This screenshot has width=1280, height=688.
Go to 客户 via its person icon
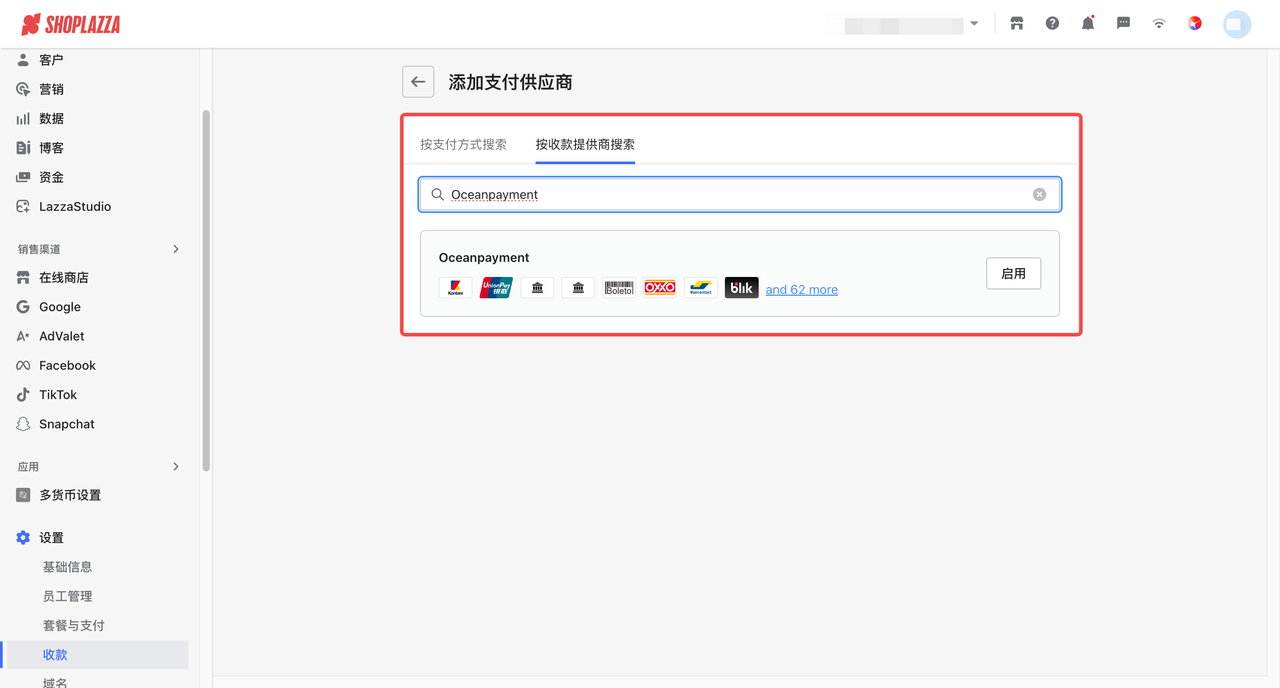[x=23, y=60]
